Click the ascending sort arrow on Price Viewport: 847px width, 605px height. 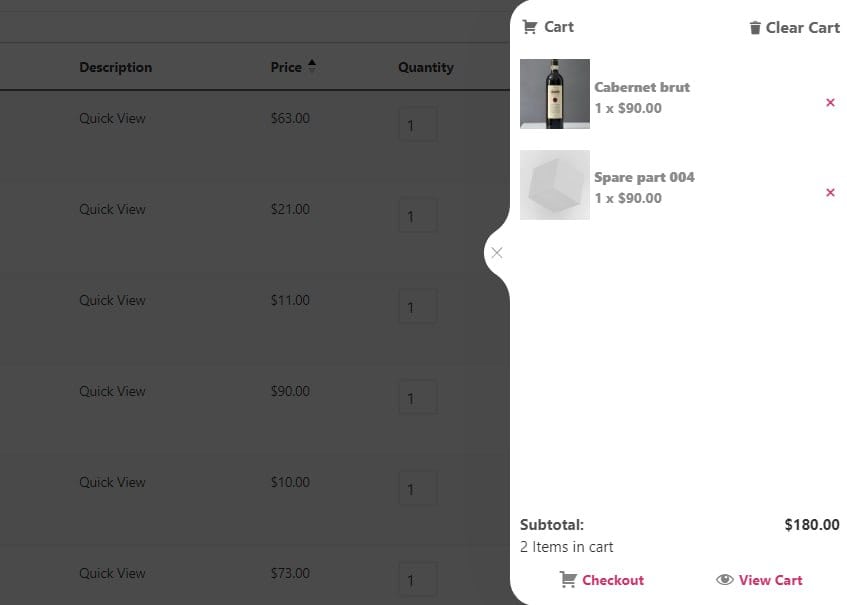tap(311, 62)
